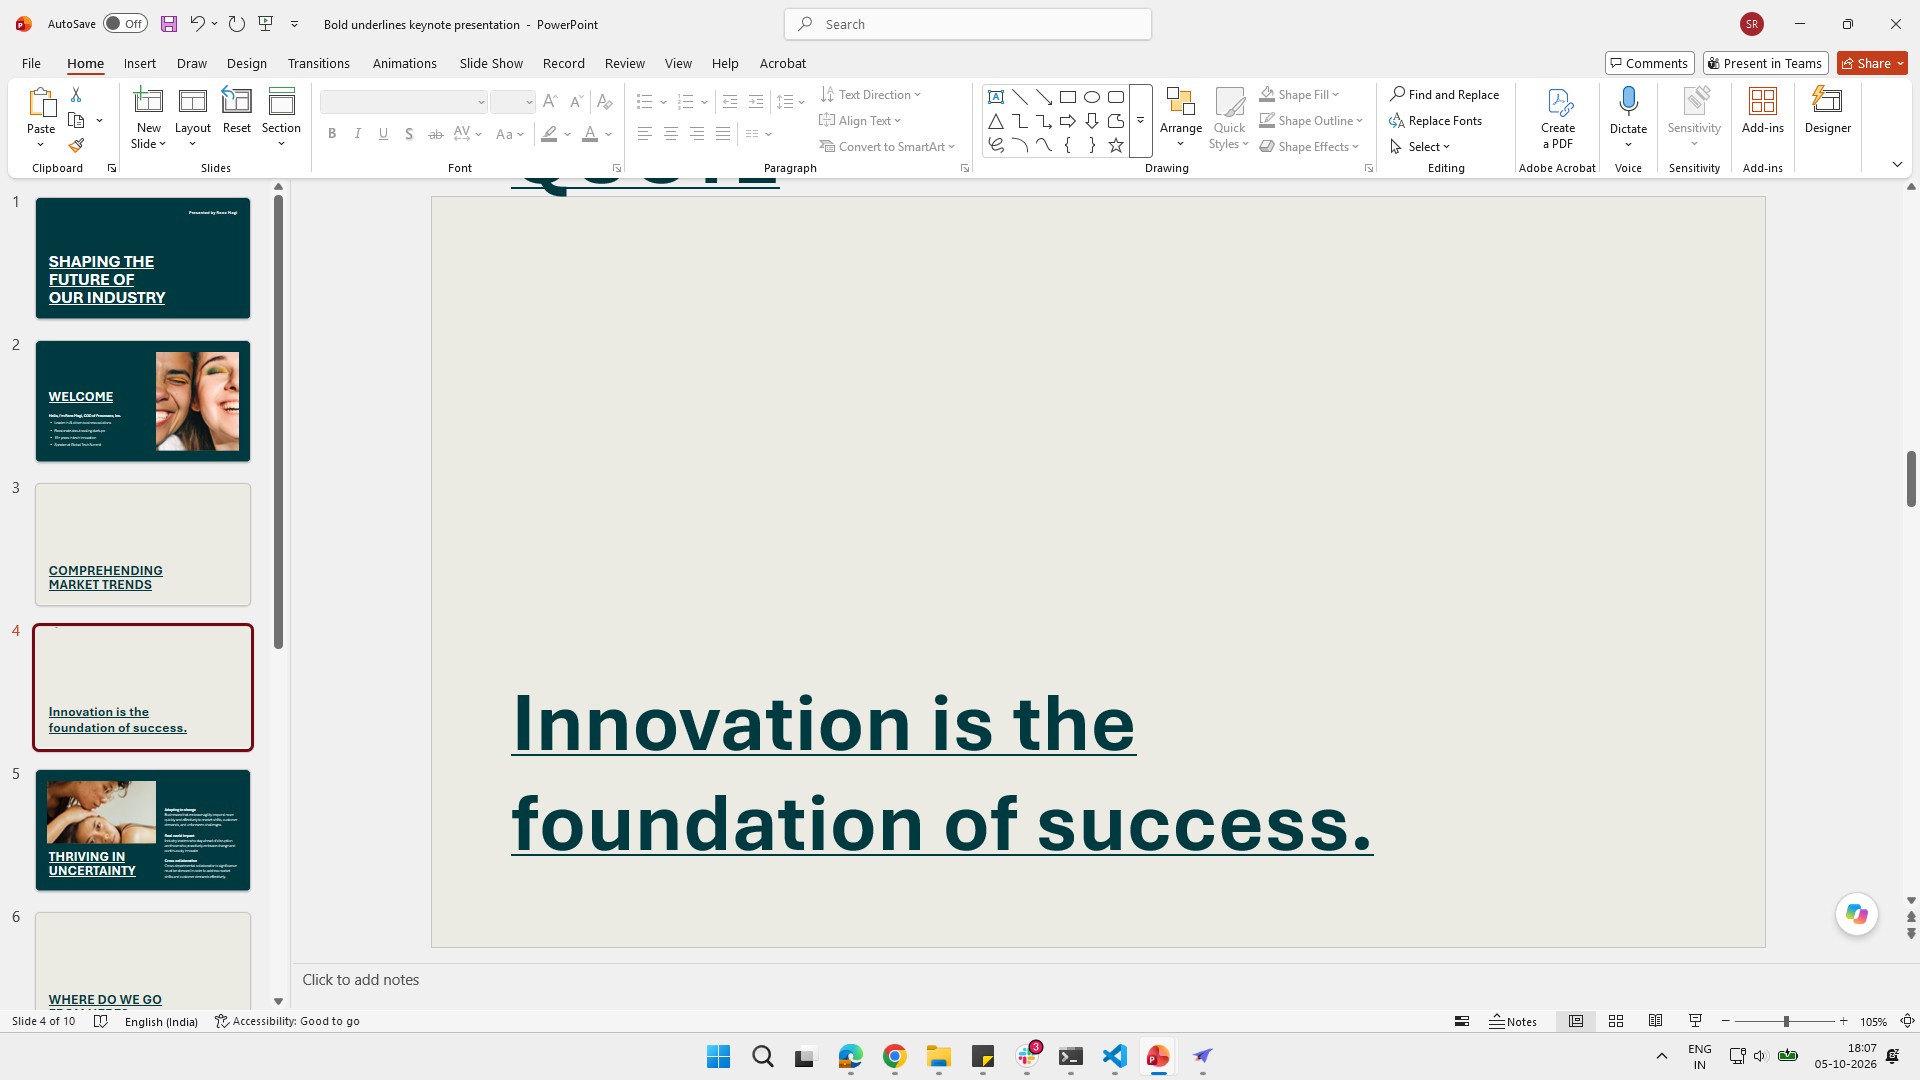Toggle Underline formatting
The image size is (1920, 1080).
pyautogui.click(x=383, y=134)
